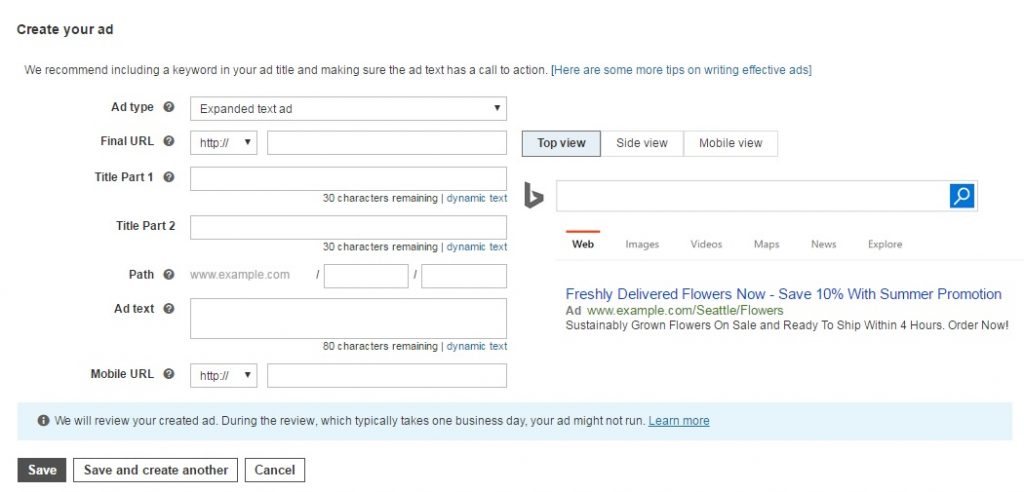Click Save and create another button
The height and width of the screenshot is (492, 1024).
pos(155,470)
